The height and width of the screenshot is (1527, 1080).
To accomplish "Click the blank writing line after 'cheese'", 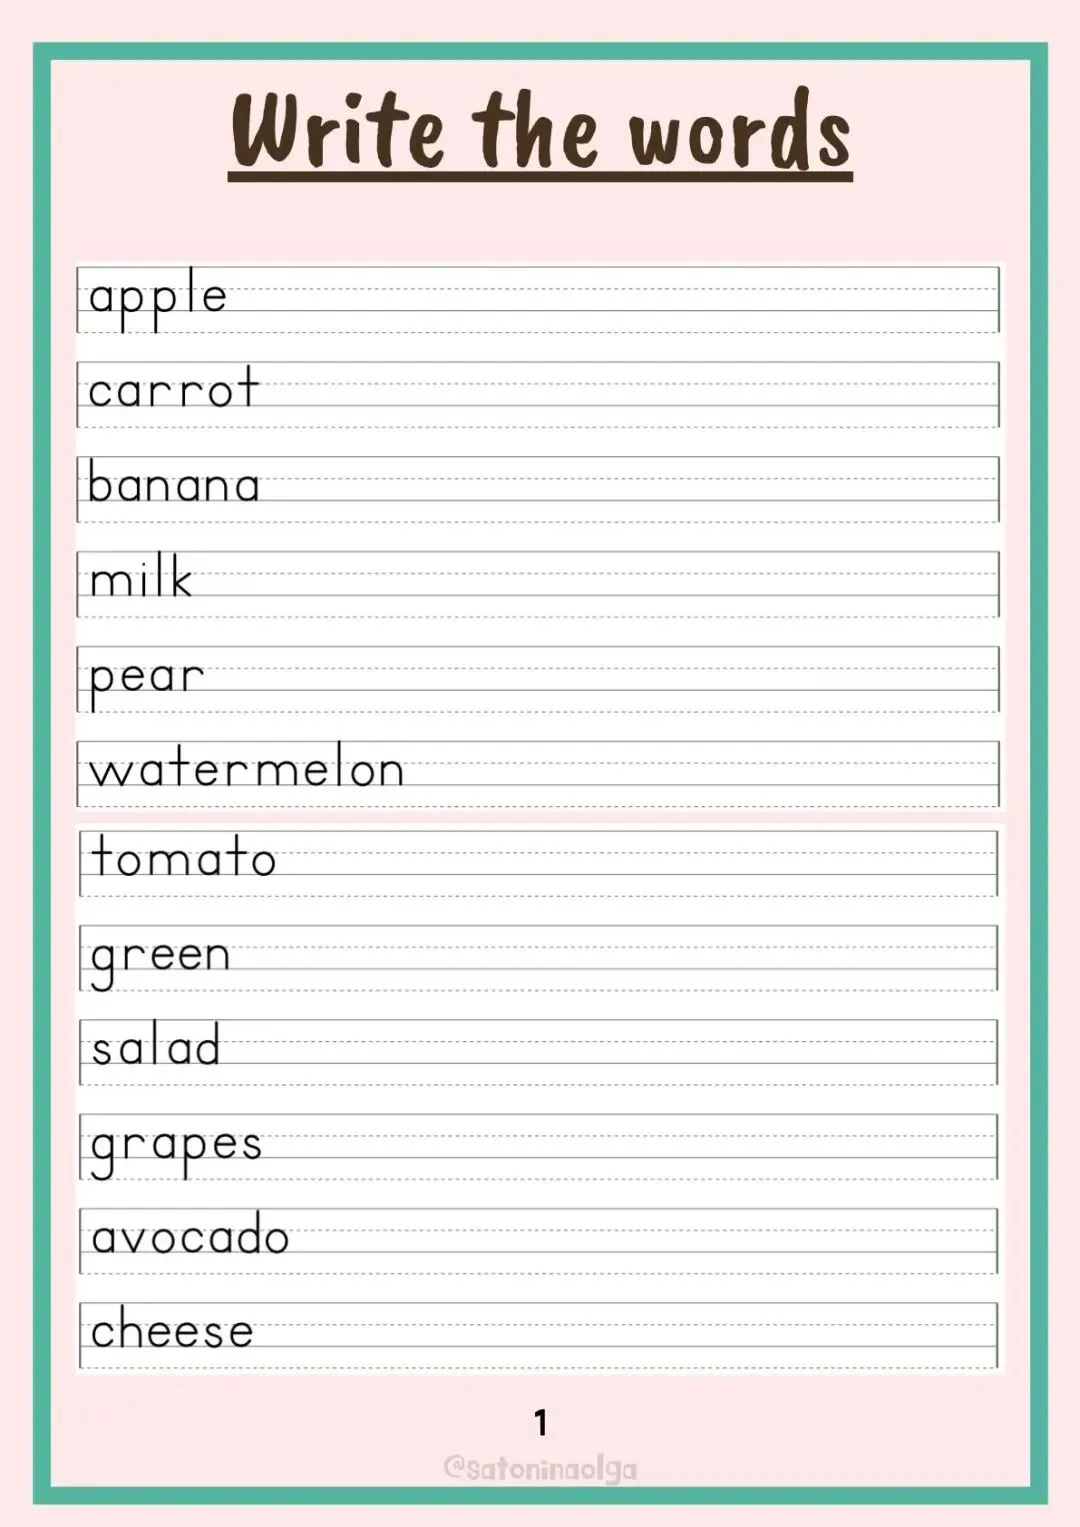I will point(627,1335).
